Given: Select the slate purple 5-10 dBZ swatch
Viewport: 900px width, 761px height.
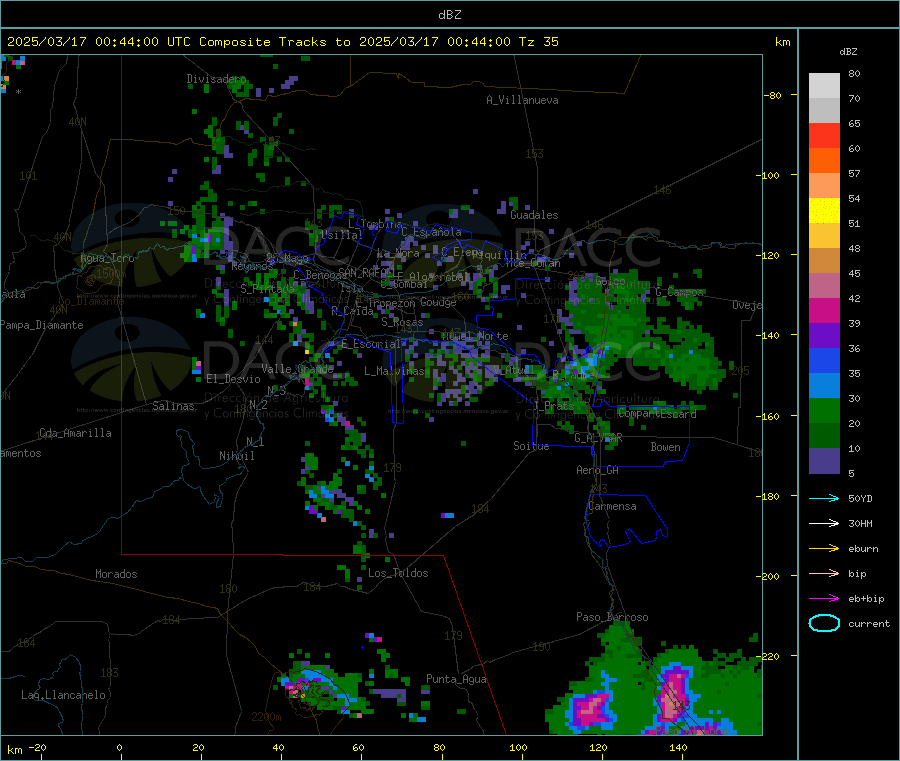Looking at the screenshot, I should tap(824, 461).
